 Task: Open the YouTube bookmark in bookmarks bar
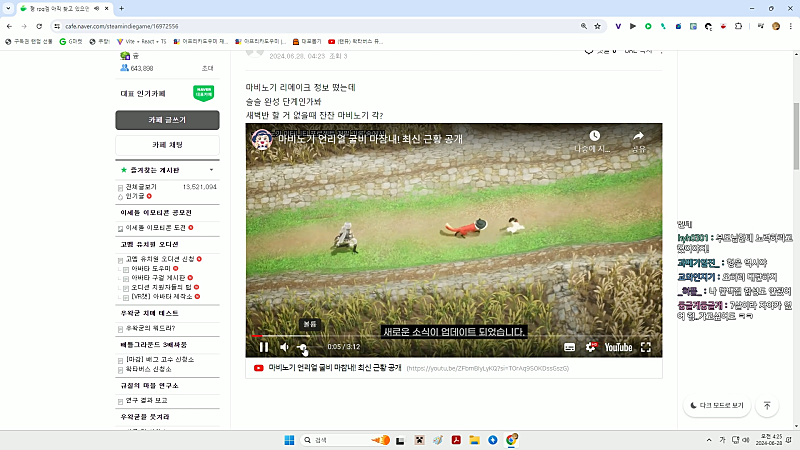pos(355,41)
